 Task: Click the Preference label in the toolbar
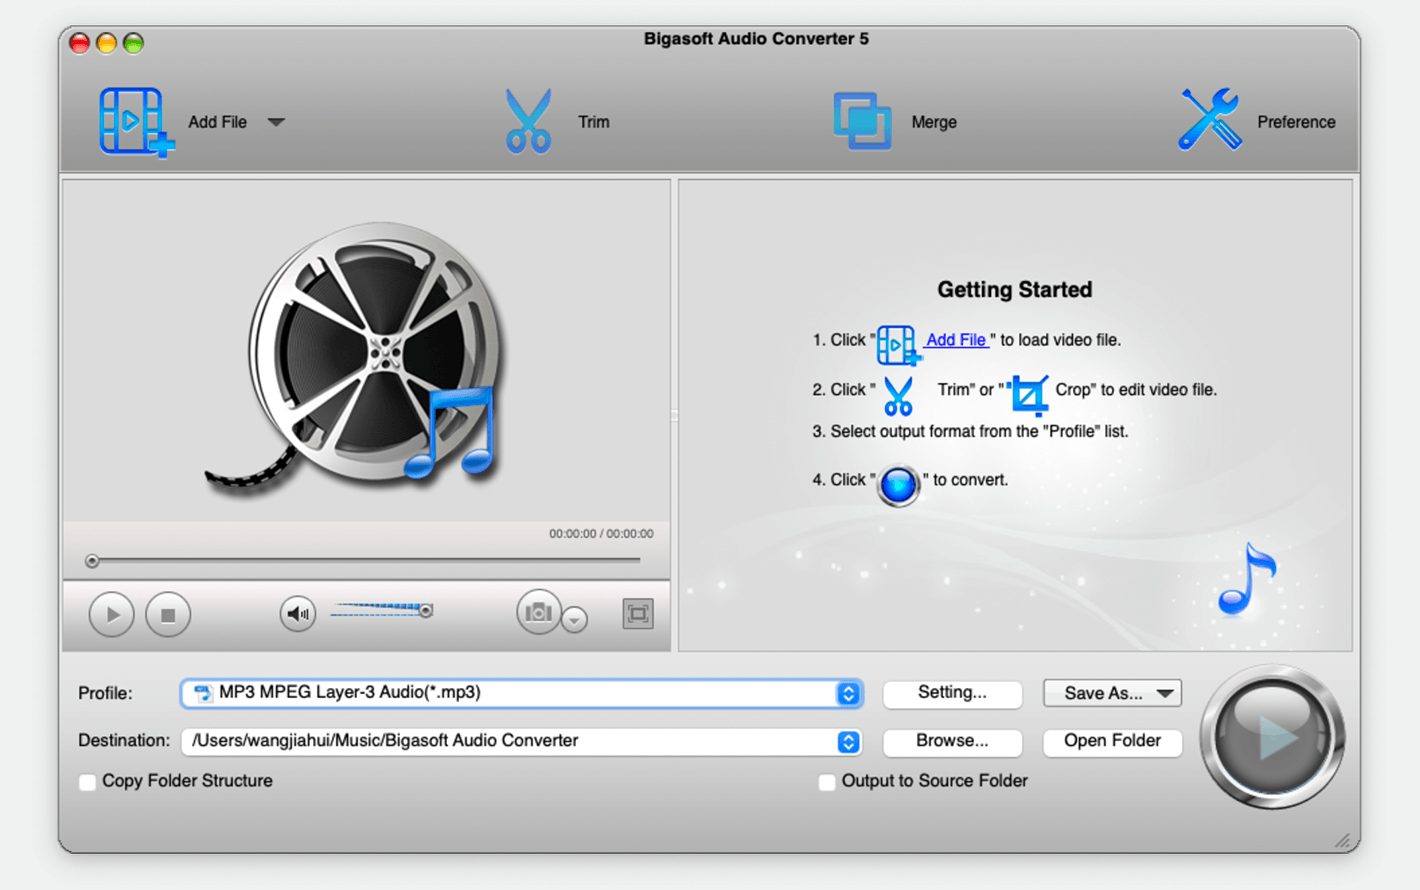pos(1296,122)
